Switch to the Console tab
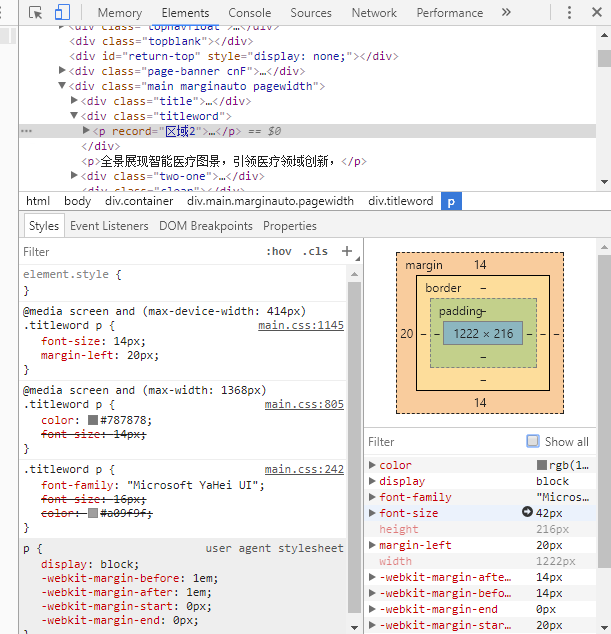The height and width of the screenshot is (634, 611). pos(249,13)
